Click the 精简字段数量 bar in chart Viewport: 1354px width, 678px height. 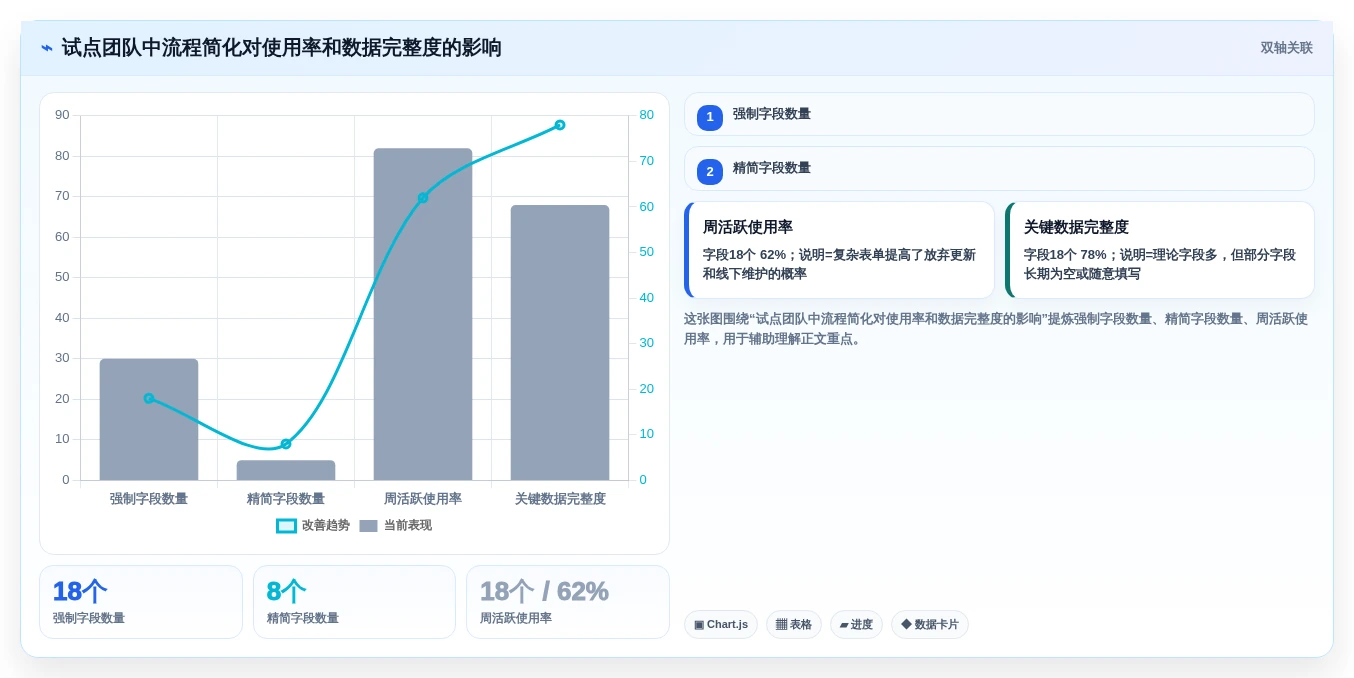(x=286, y=470)
